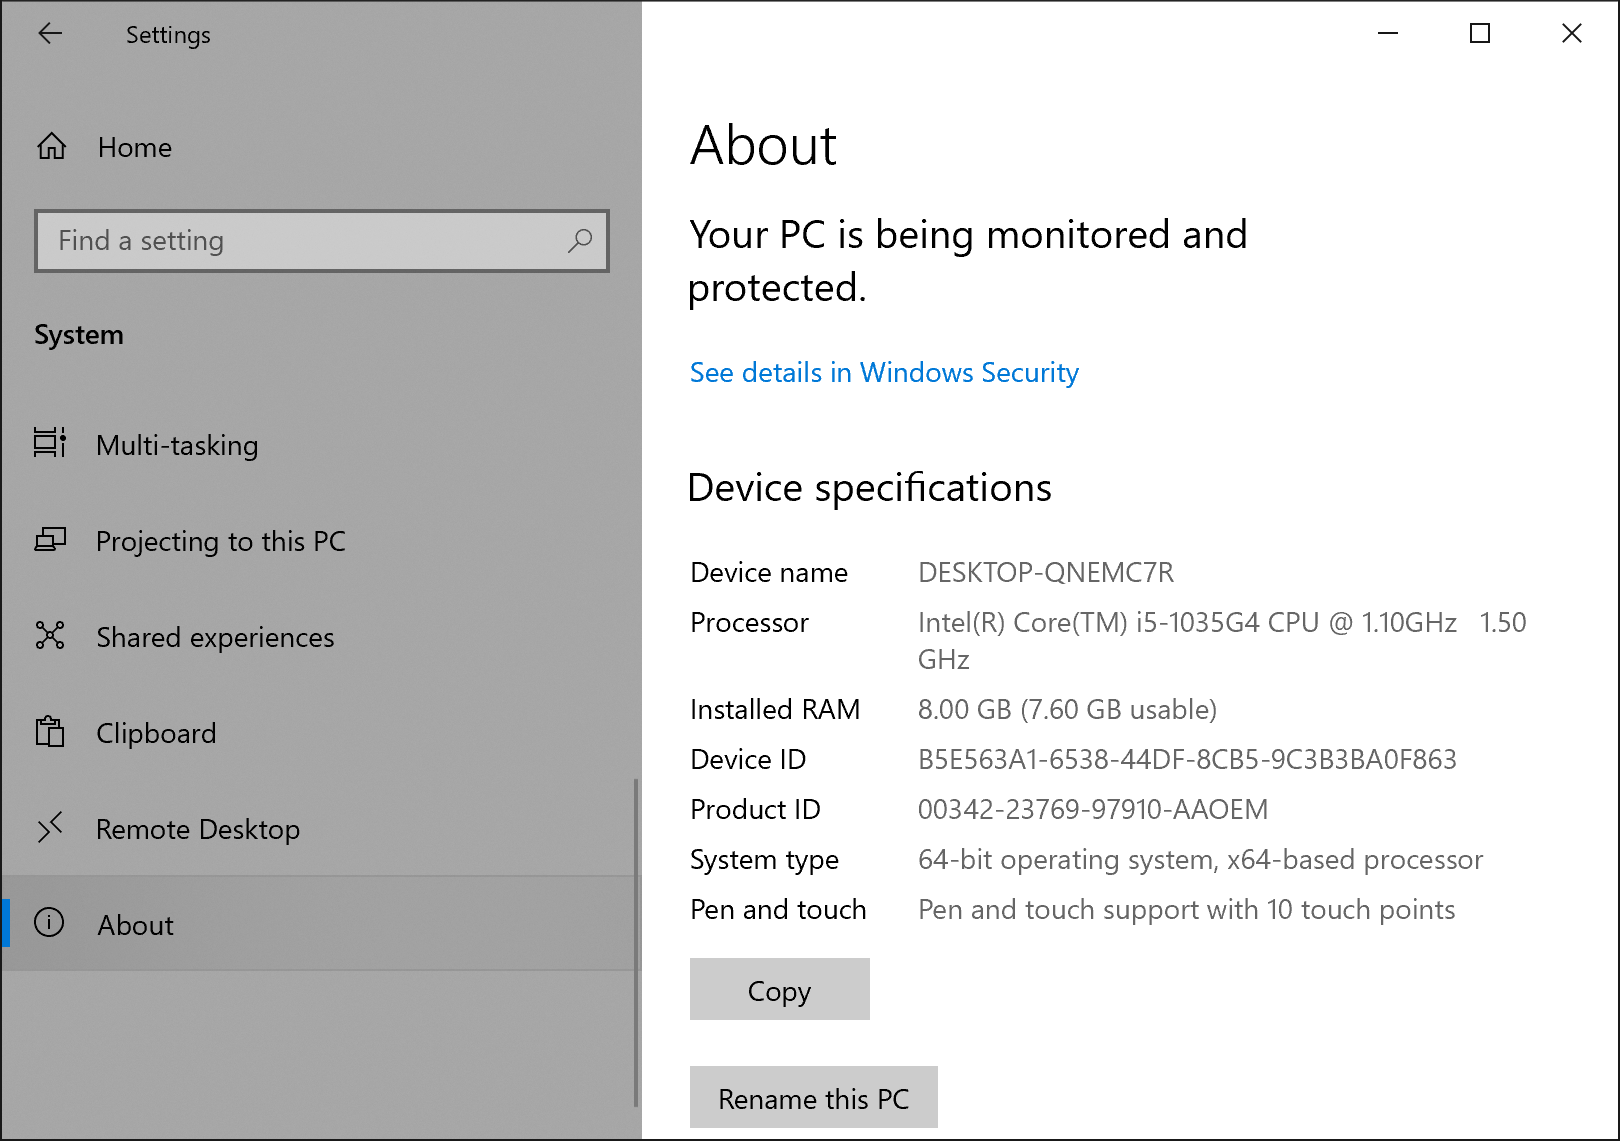Click the About page title
This screenshot has height=1141, width=1620.
tap(763, 146)
